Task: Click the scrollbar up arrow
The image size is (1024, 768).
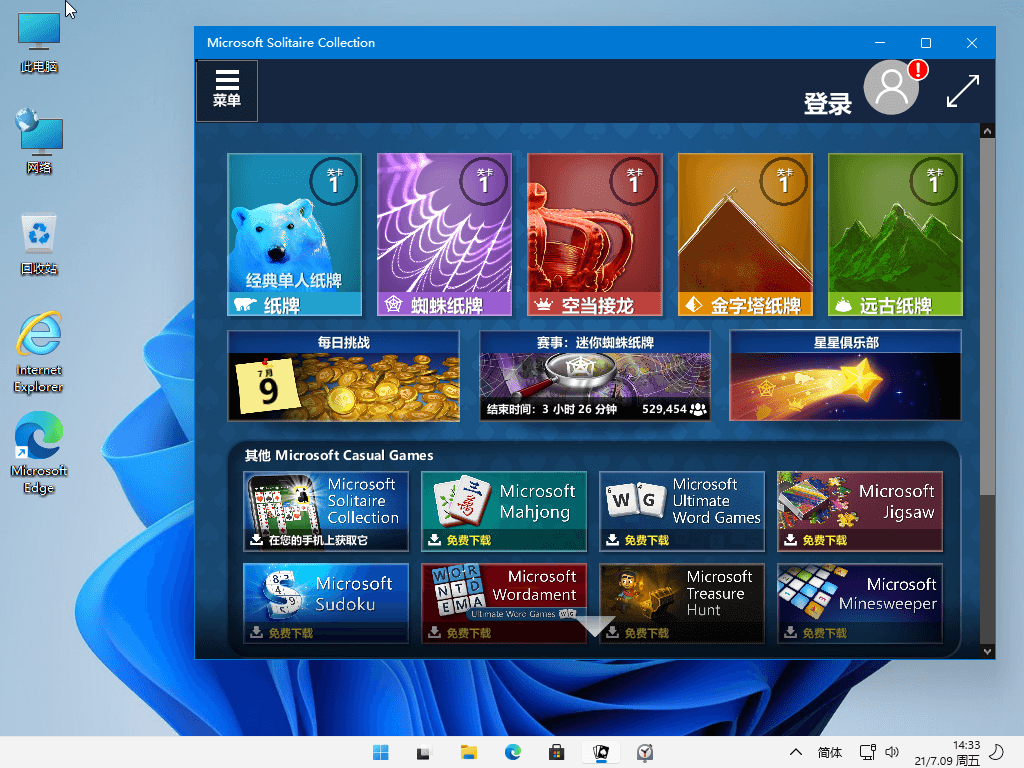Action: [x=987, y=129]
